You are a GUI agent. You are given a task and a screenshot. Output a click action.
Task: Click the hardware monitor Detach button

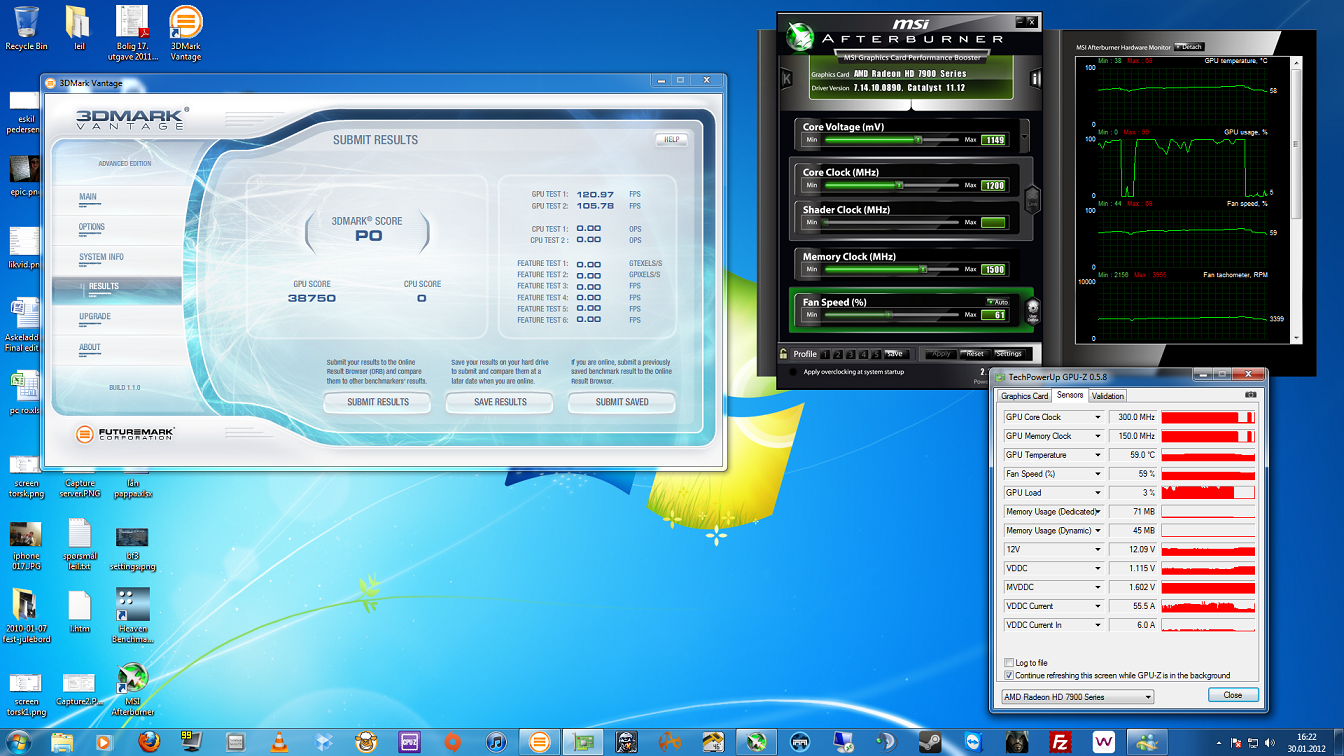point(1189,47)
